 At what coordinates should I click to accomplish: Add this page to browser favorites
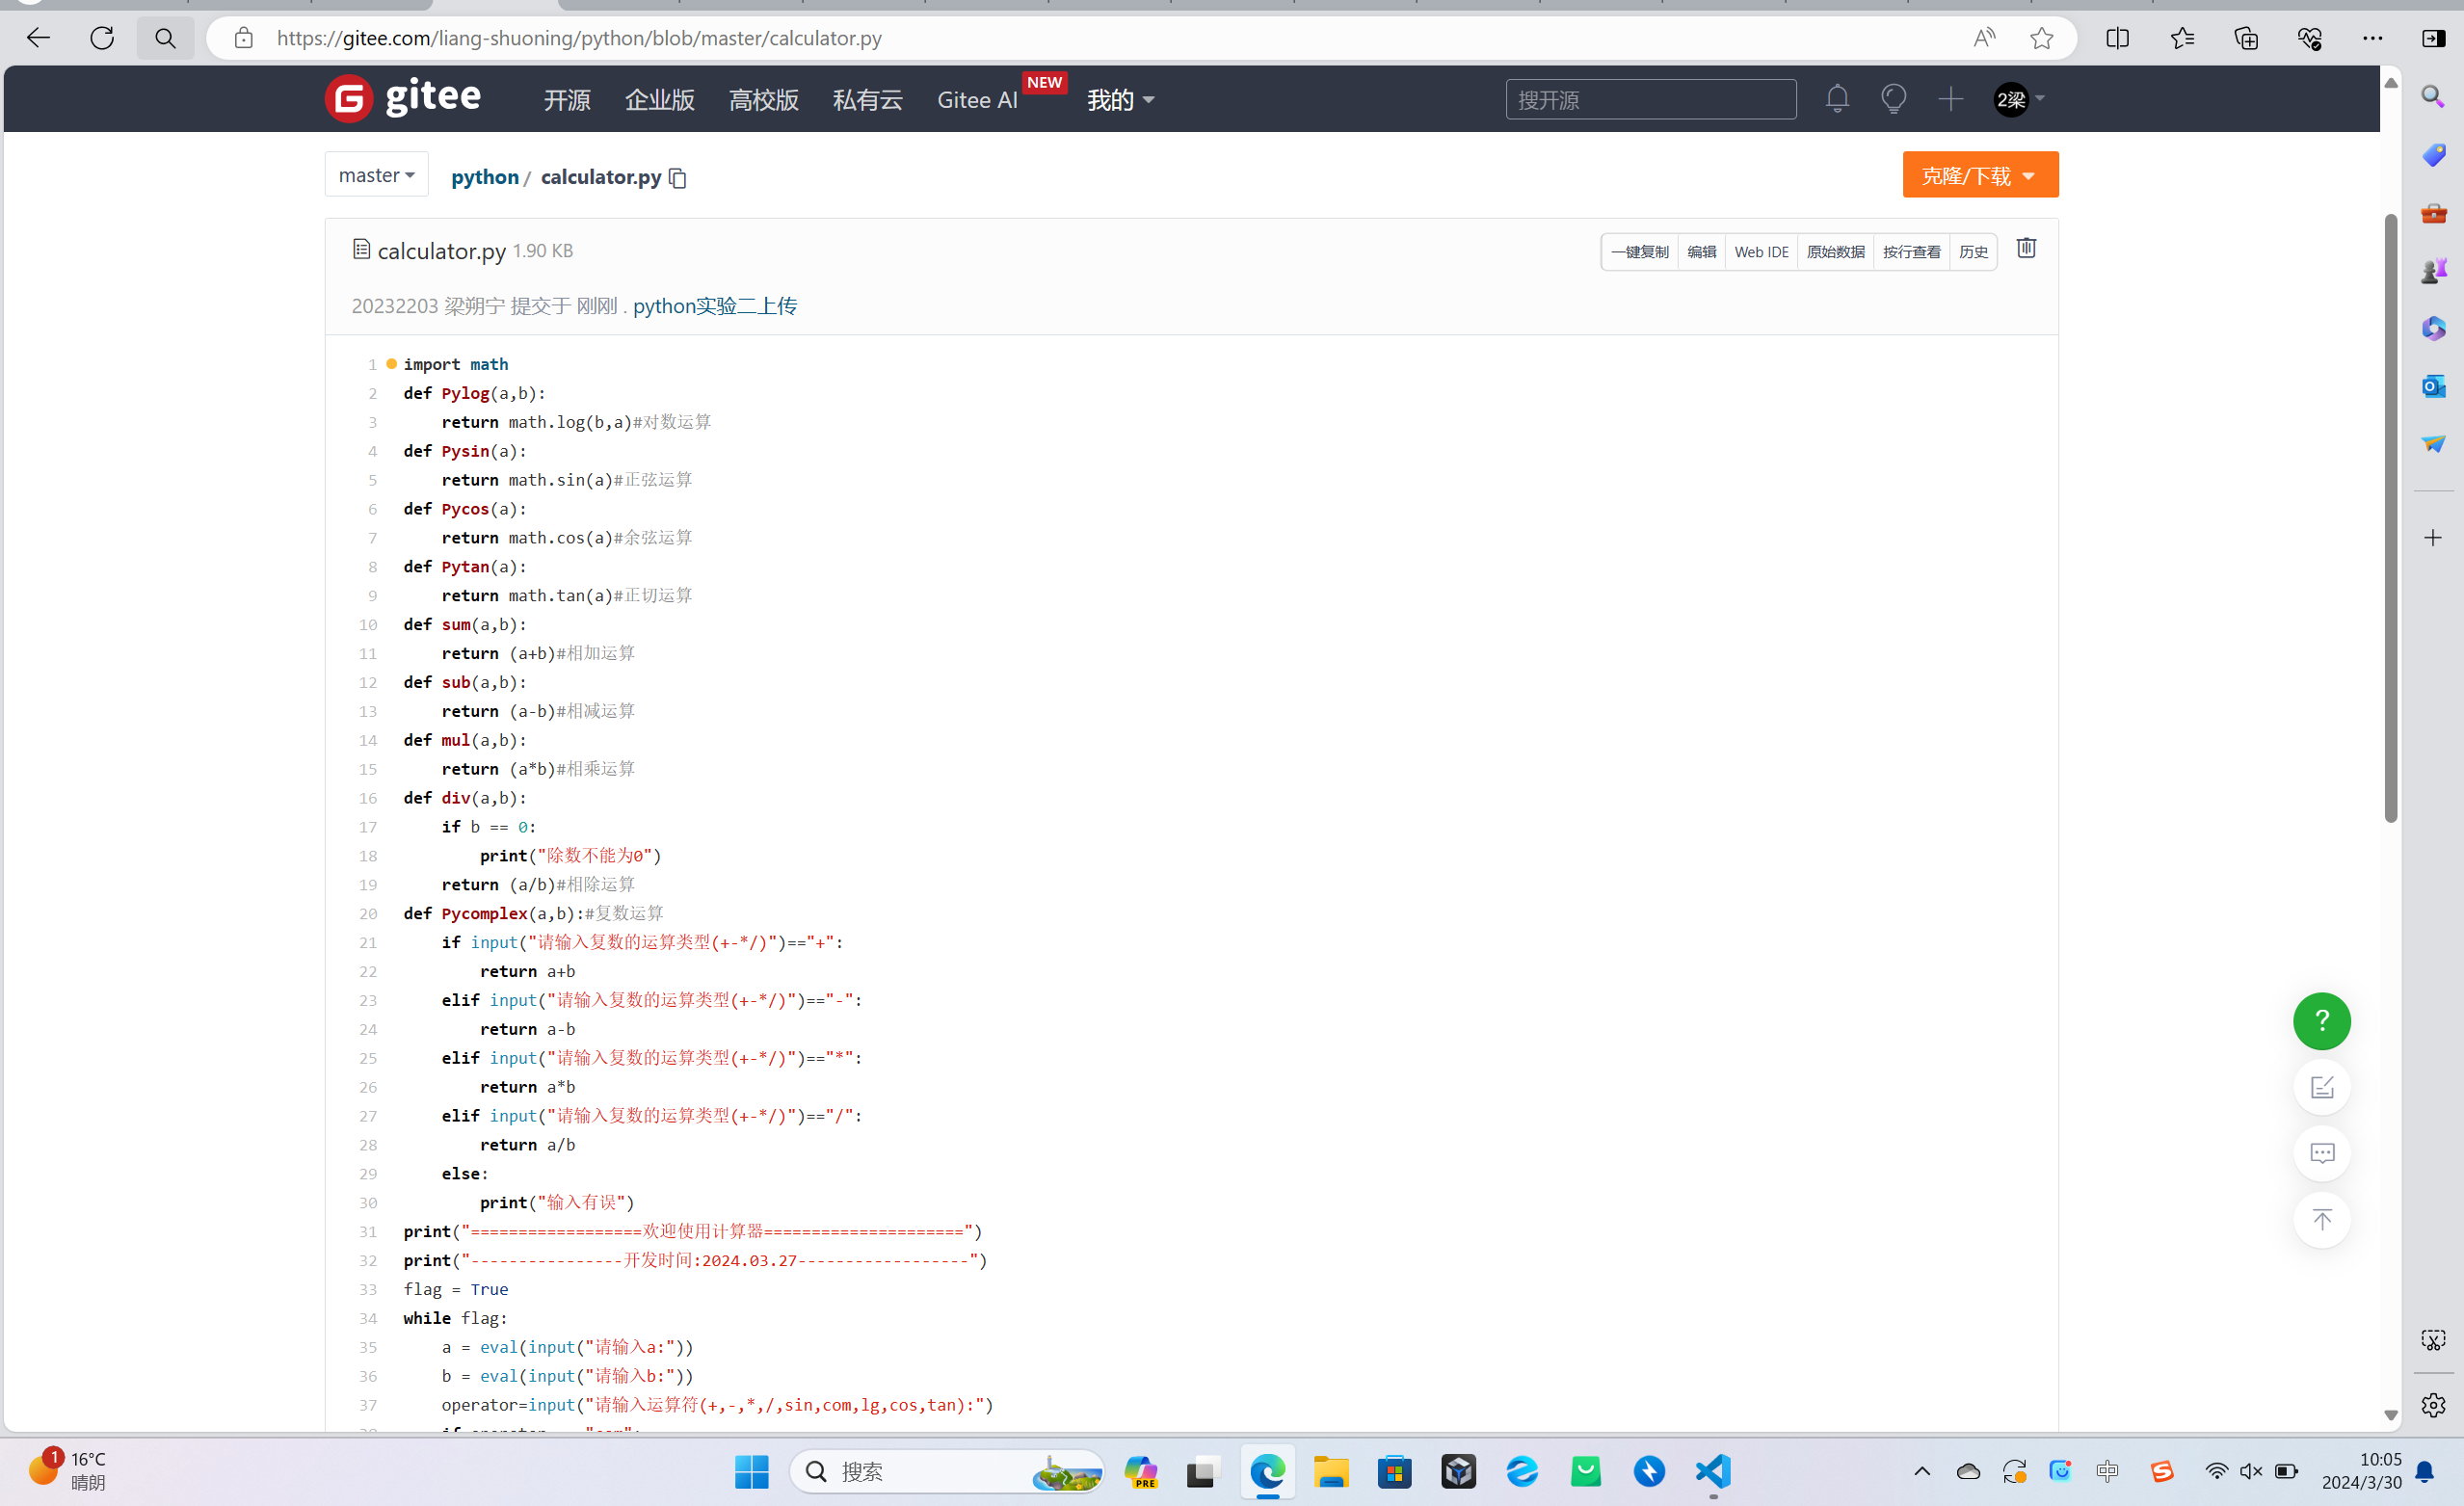2041,38
